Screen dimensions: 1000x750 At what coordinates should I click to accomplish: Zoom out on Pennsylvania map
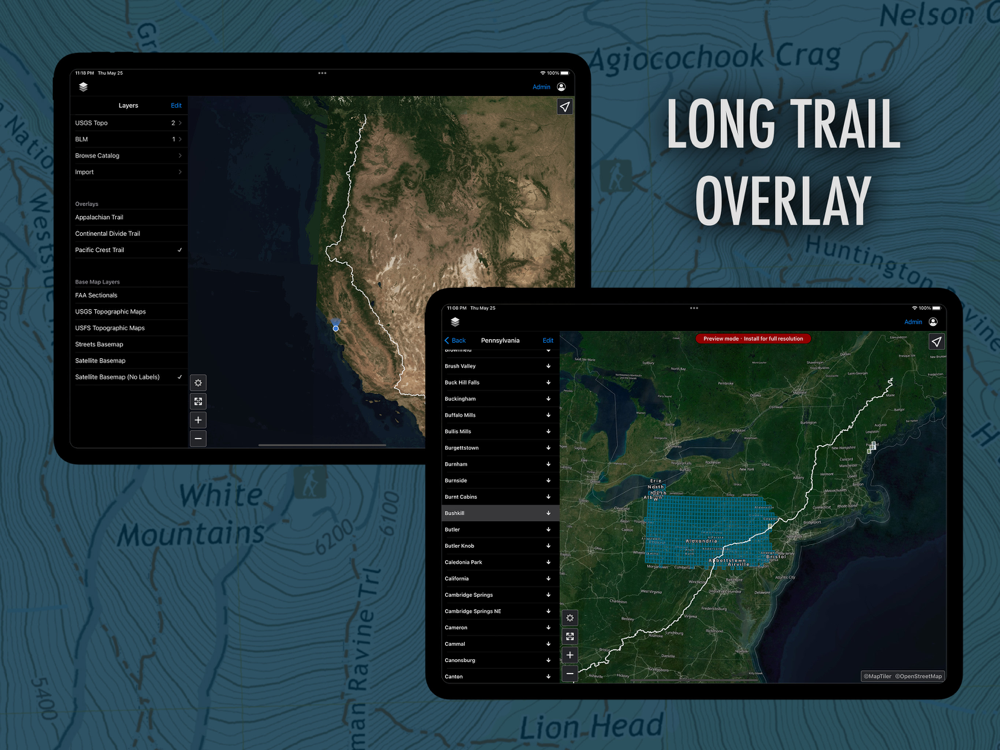[570, 673]
